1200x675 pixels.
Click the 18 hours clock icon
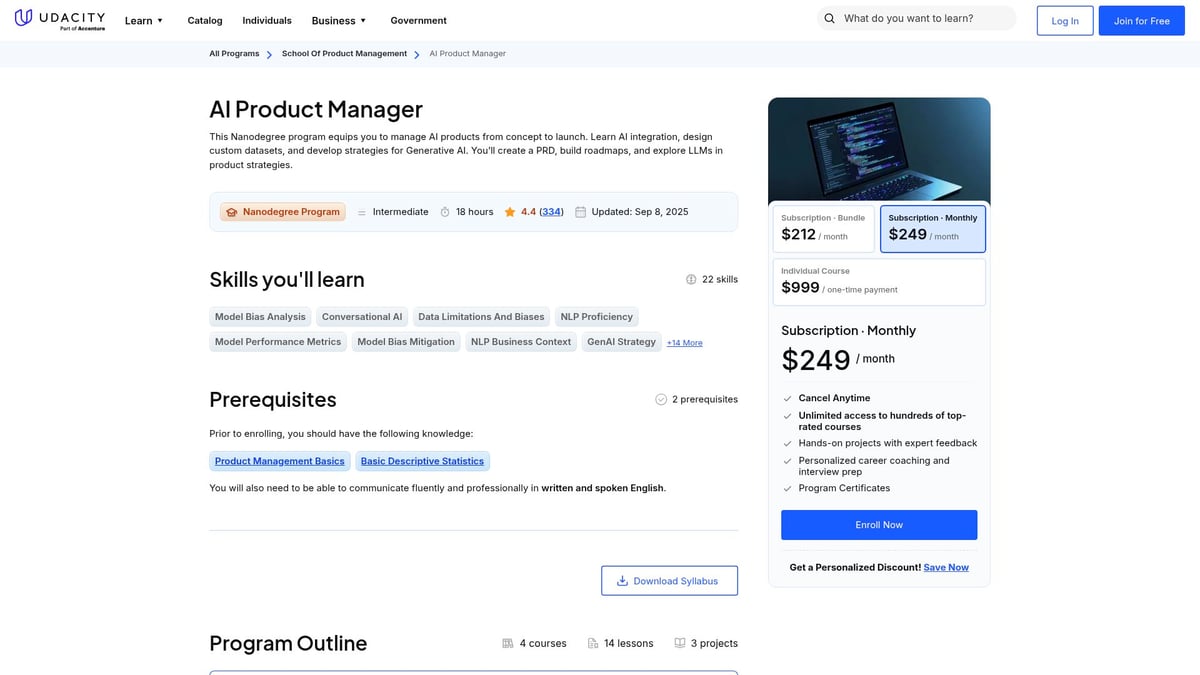(445, 212)
